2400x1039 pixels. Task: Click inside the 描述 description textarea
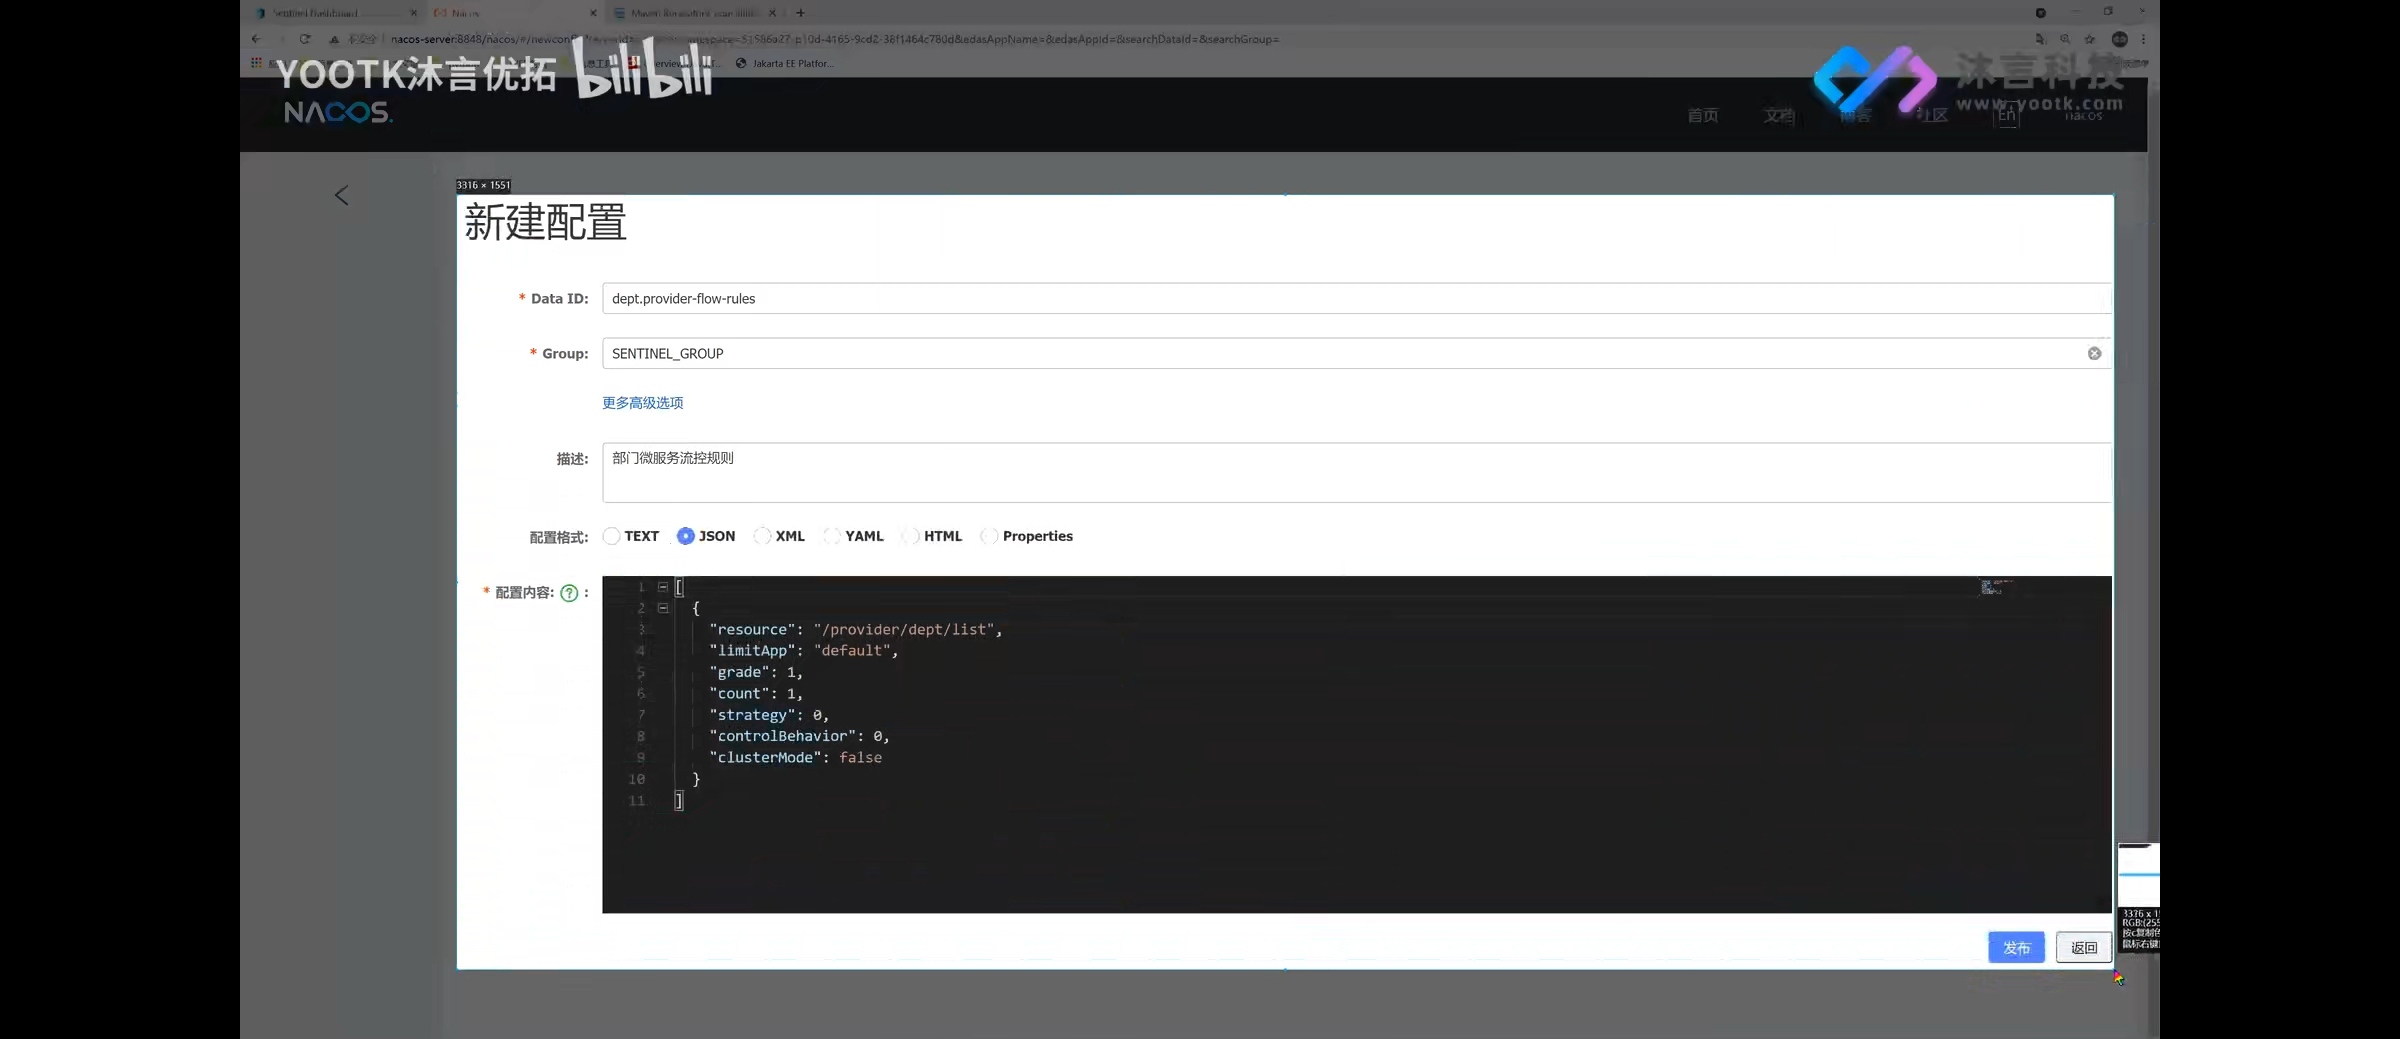[x=1356, y=472]
